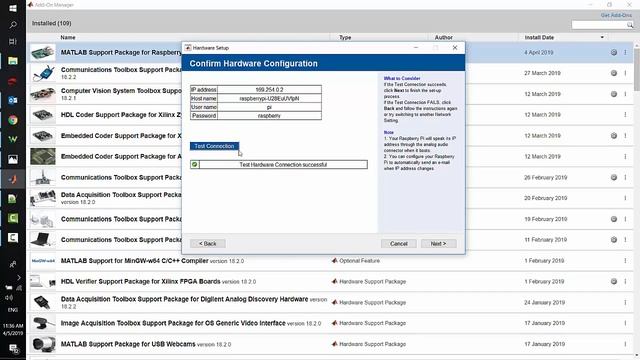Open File Explorer from the taskbar
The height and width of the screenshot is (360, 640).
click(13, 61)
